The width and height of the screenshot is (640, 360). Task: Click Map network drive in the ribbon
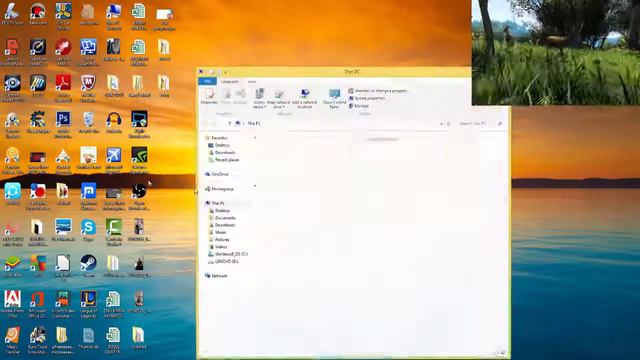coord(279,99)
